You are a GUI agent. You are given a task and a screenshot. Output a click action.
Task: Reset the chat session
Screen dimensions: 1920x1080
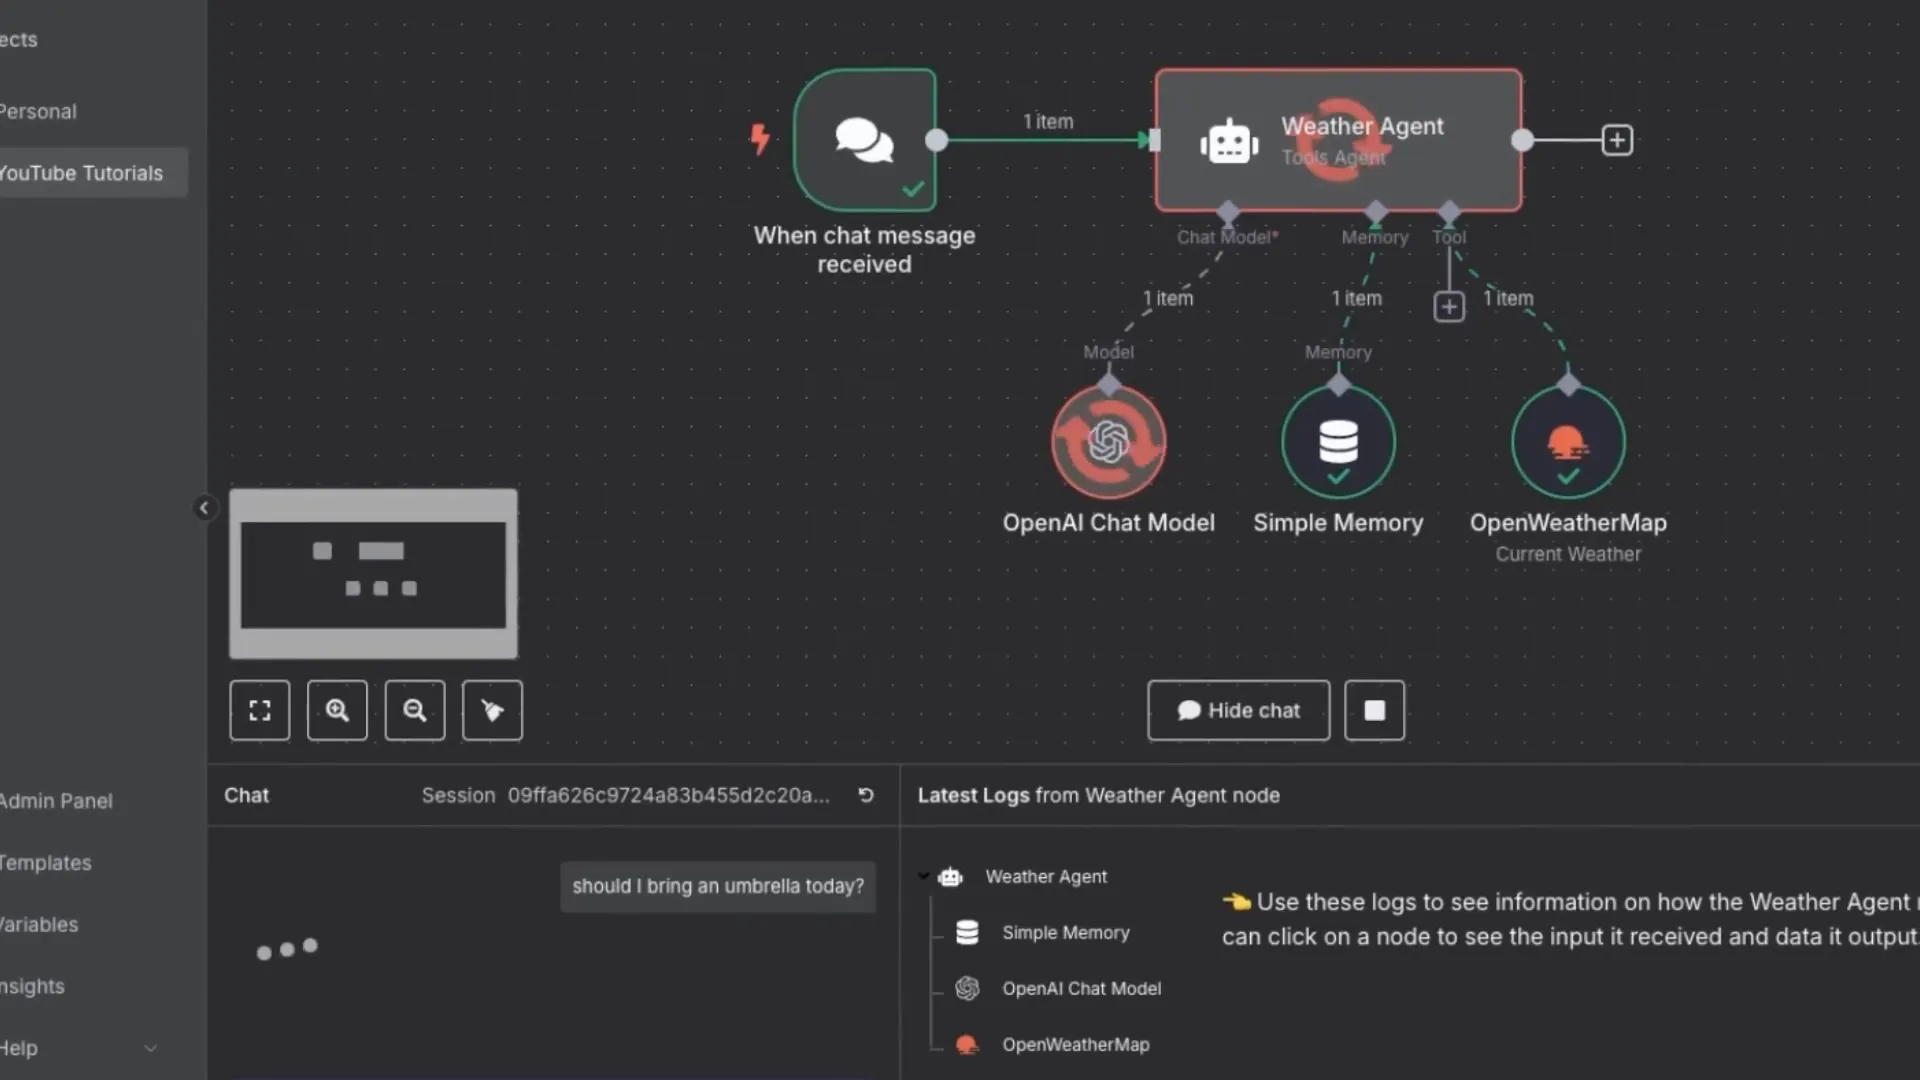[x=866, y=795]
